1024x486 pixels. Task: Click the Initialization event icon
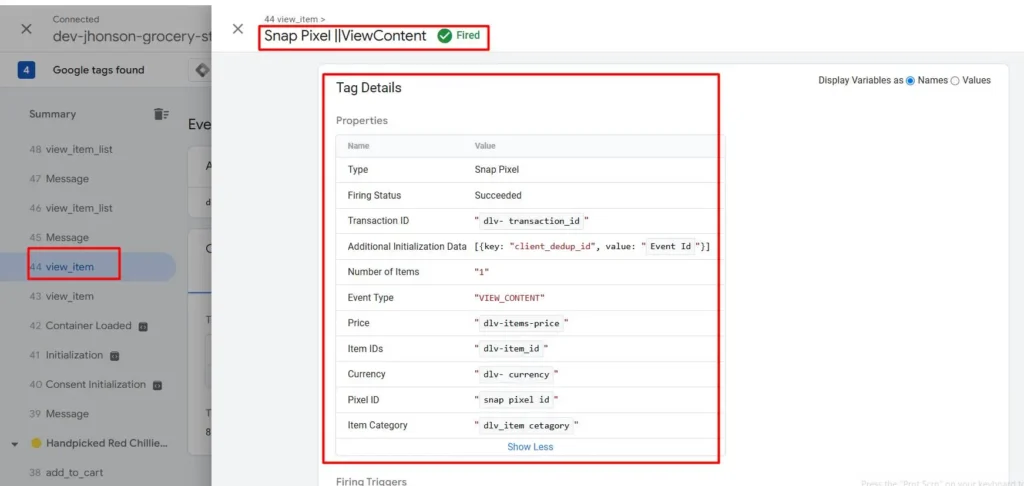(114, 355)
